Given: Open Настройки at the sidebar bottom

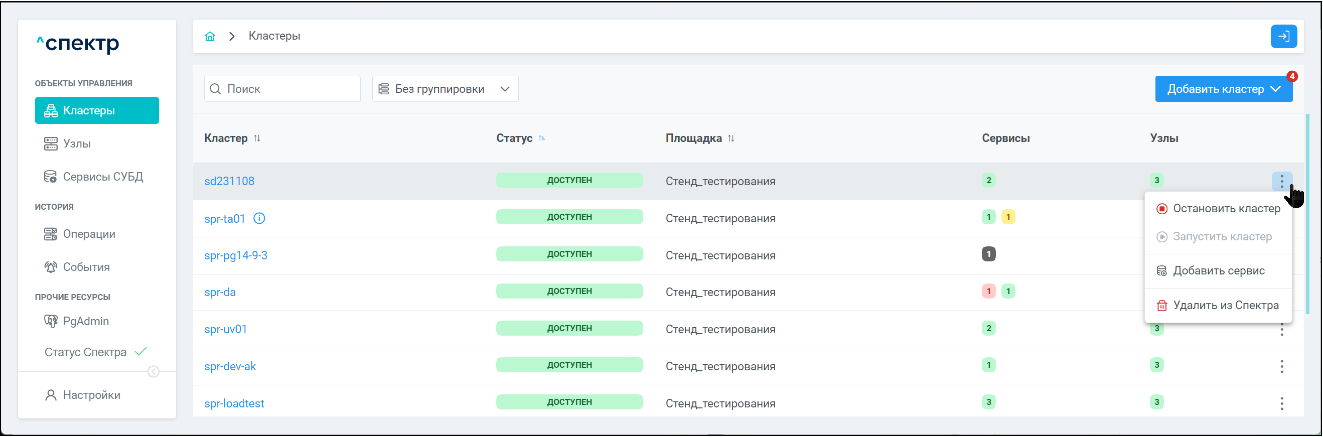Looking at the screenshot, I should coord(91,395).
